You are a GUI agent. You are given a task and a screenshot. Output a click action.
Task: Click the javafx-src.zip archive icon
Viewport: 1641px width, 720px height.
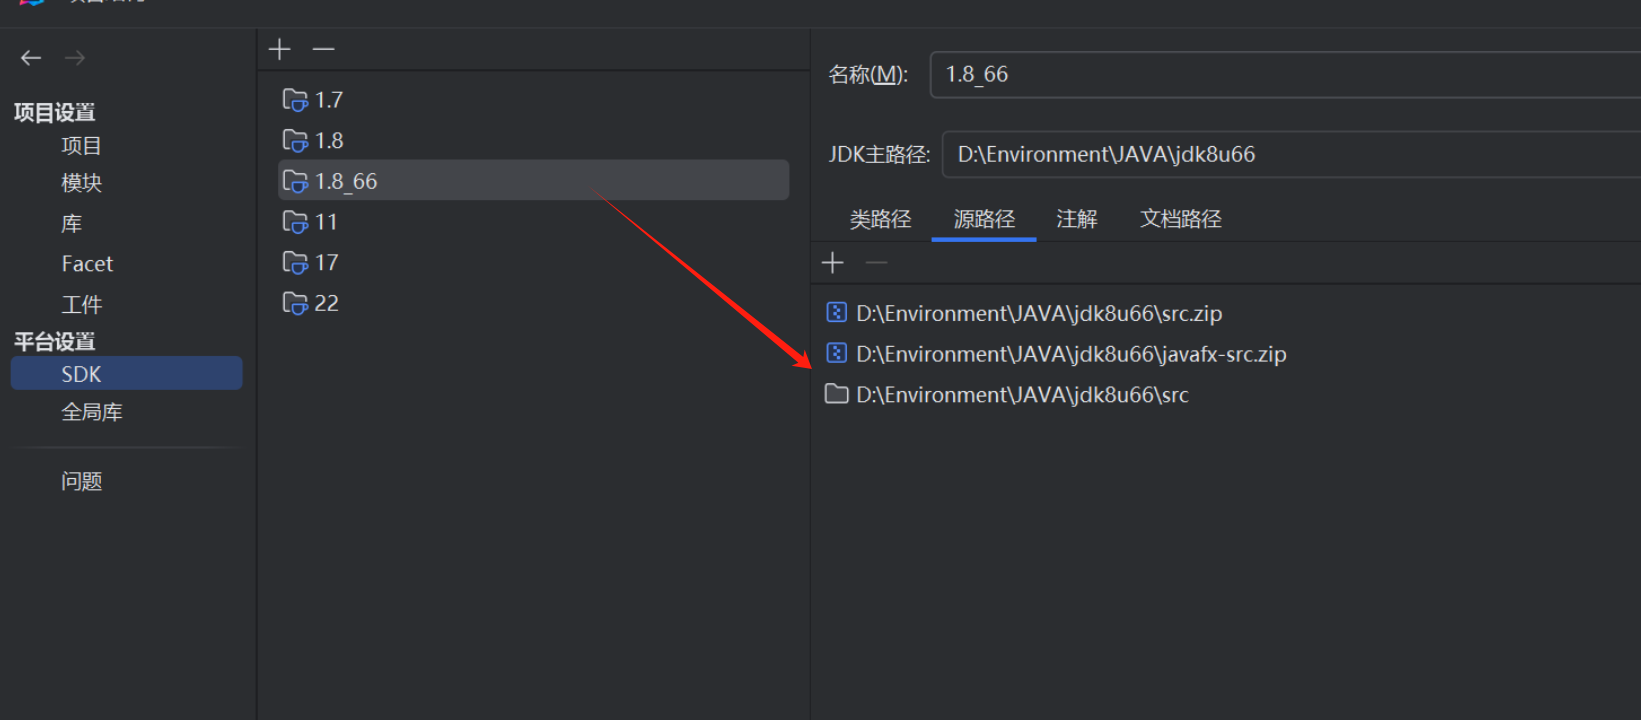point(837,354)
